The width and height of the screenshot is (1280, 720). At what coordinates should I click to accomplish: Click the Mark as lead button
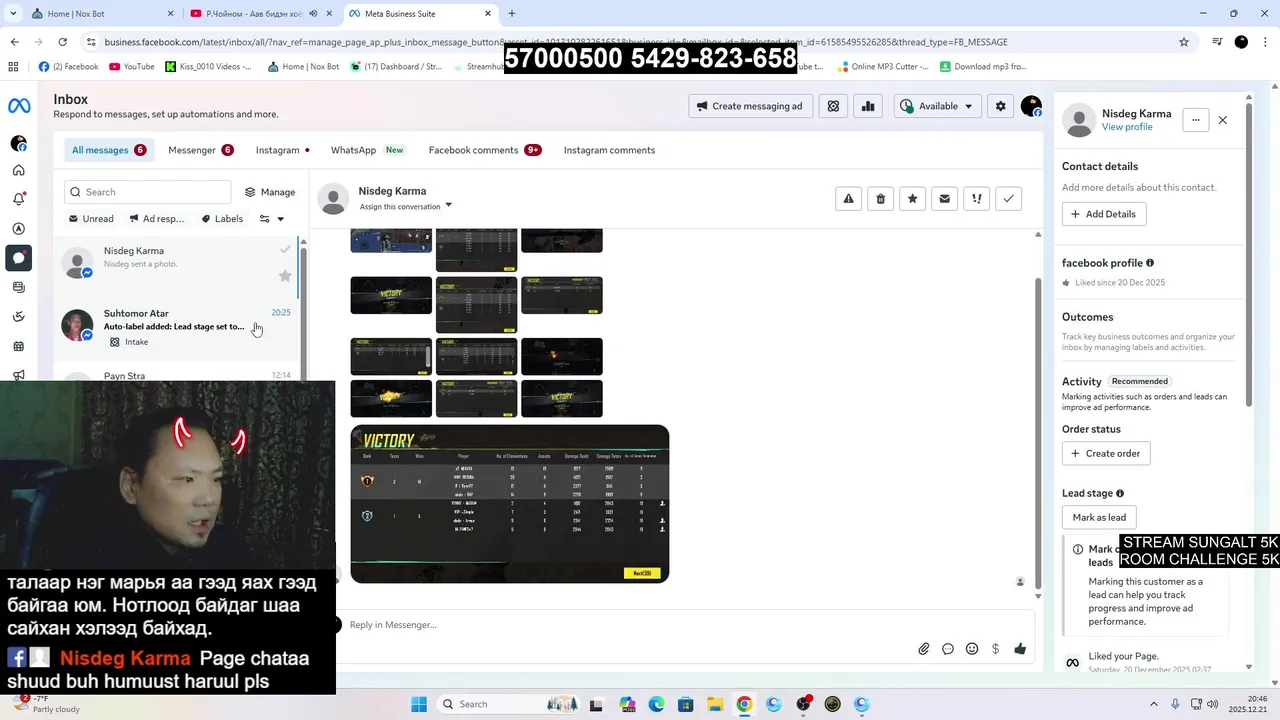(x=1099, y=517)
